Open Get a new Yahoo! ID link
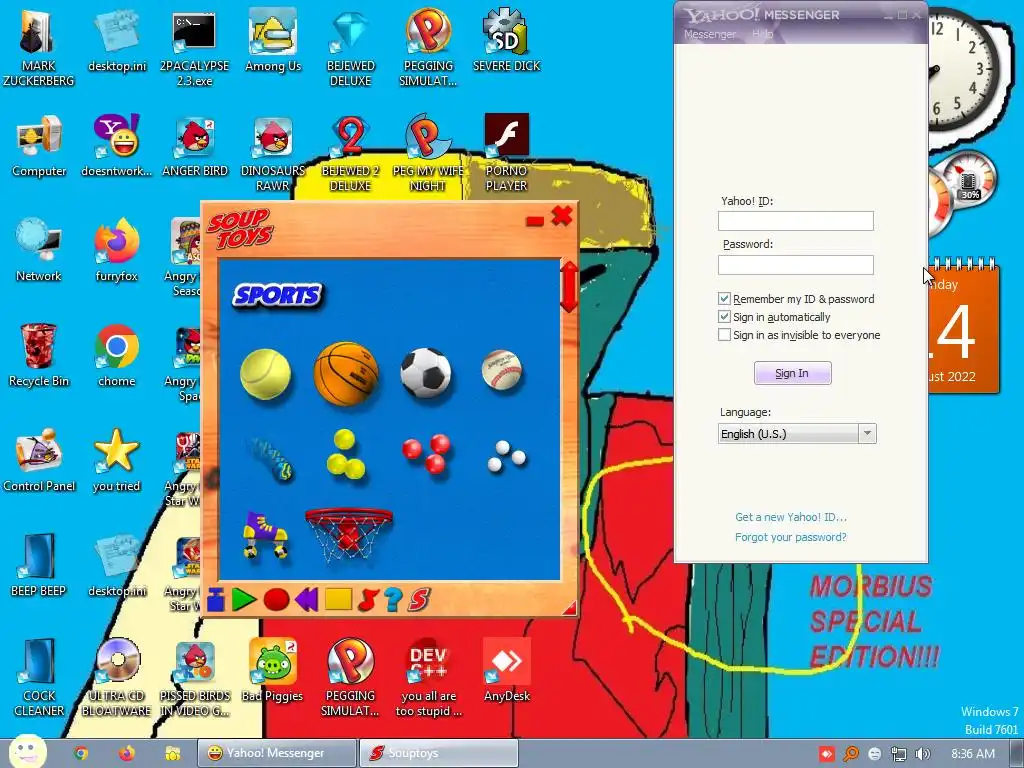The width and height of the screenshot is (1024, 768). [791, 517]
